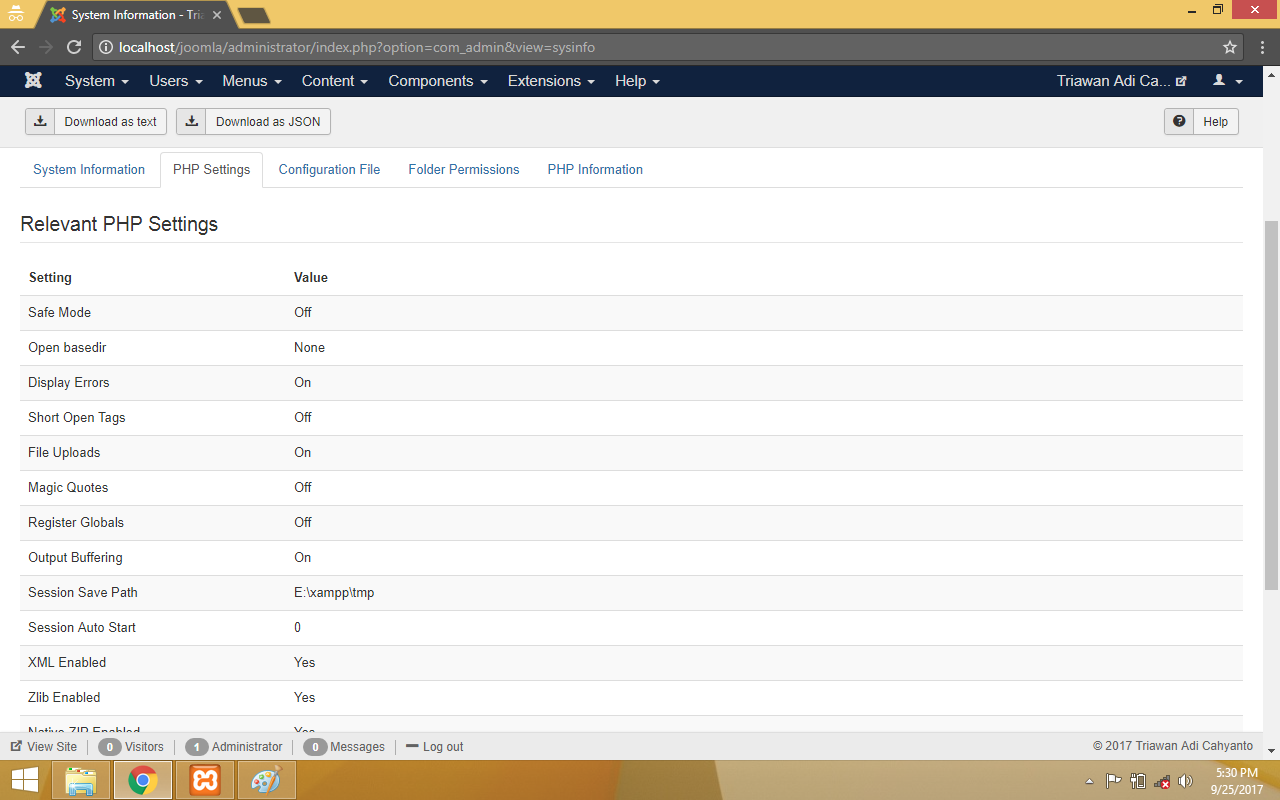Viewport: 1280px width, 800px height.
Task: Bookmark this page with the star icon
Action: 1229,47
